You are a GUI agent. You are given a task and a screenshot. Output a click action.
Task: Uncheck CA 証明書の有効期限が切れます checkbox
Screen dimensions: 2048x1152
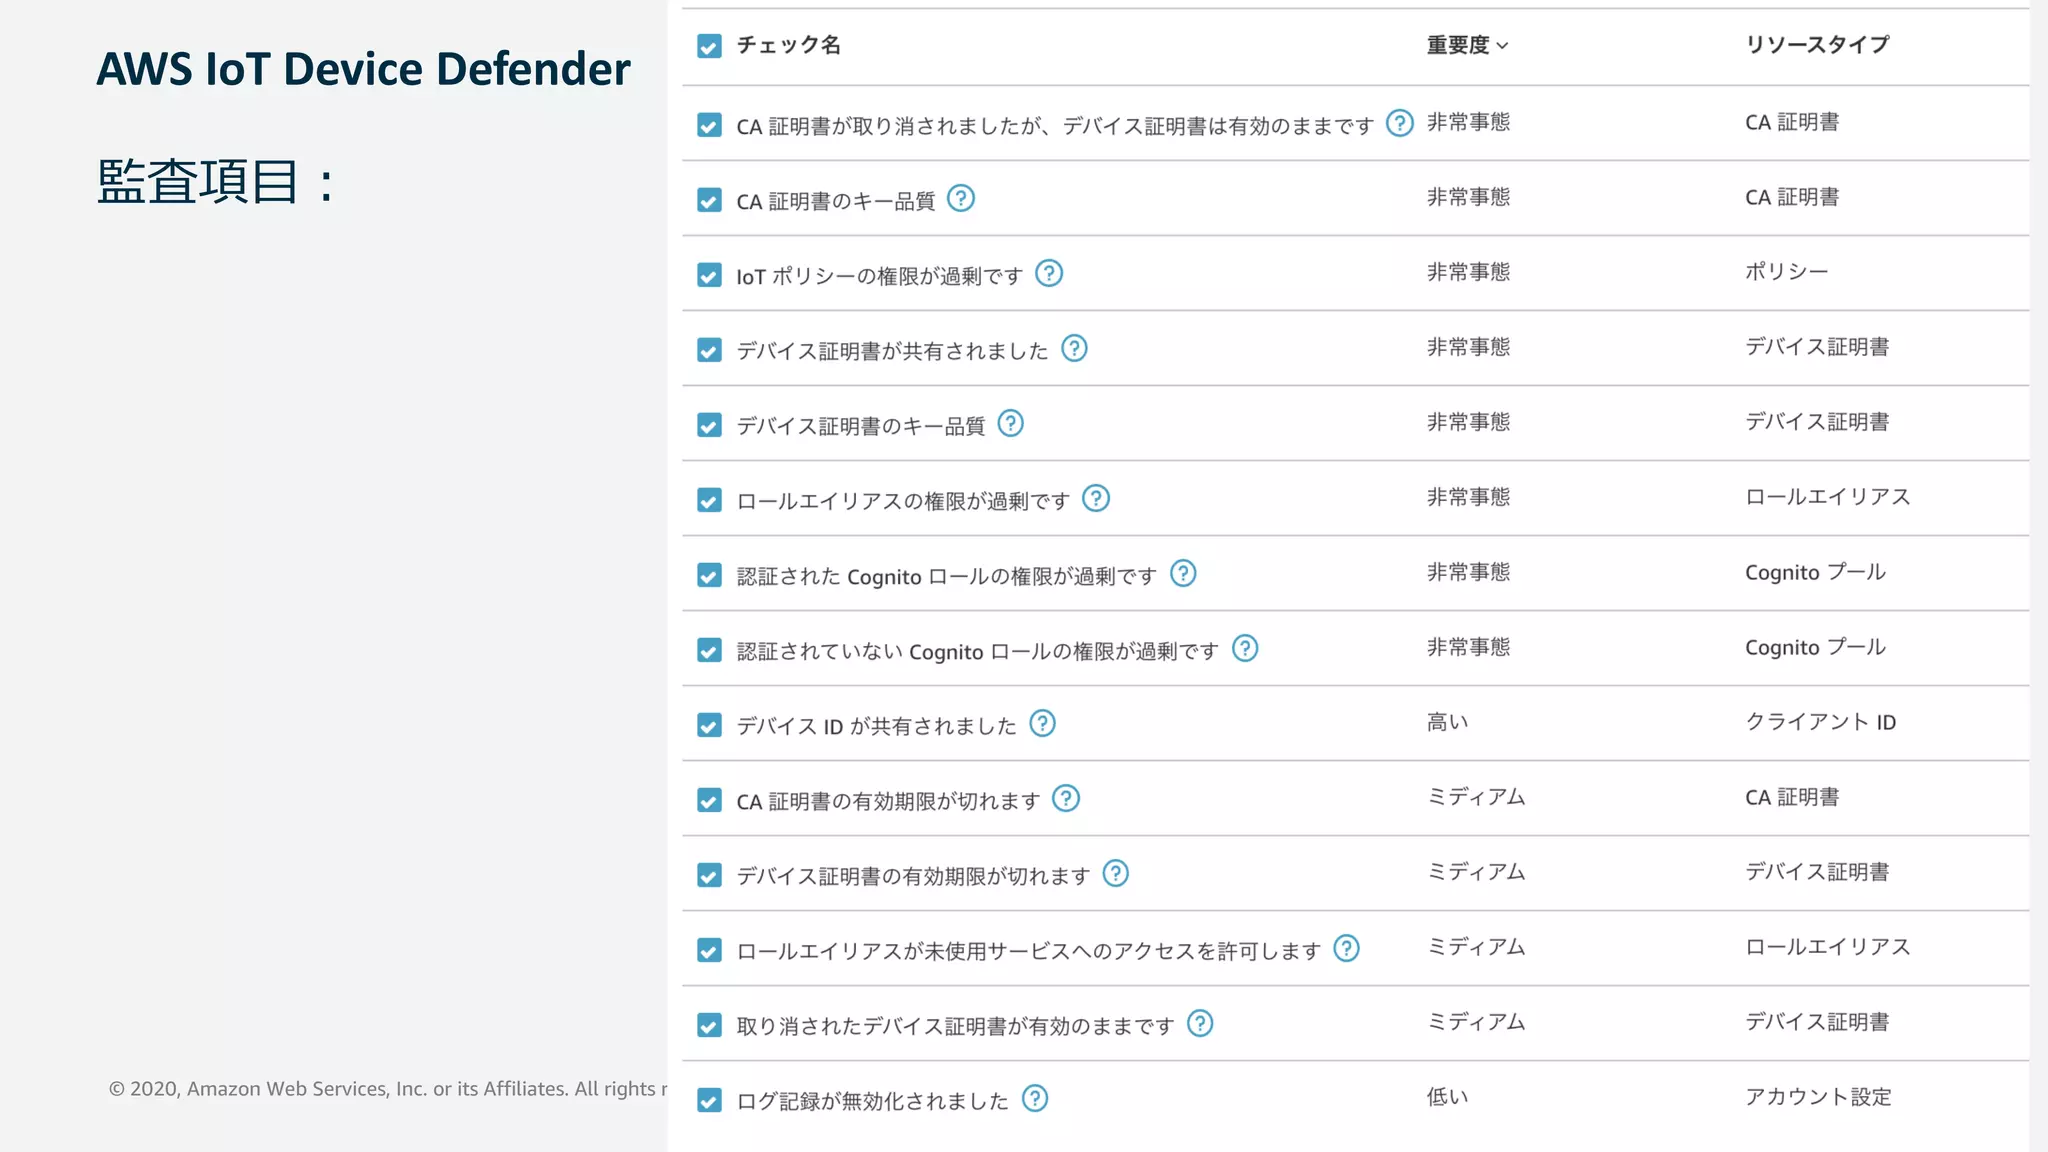coord(709,800)
